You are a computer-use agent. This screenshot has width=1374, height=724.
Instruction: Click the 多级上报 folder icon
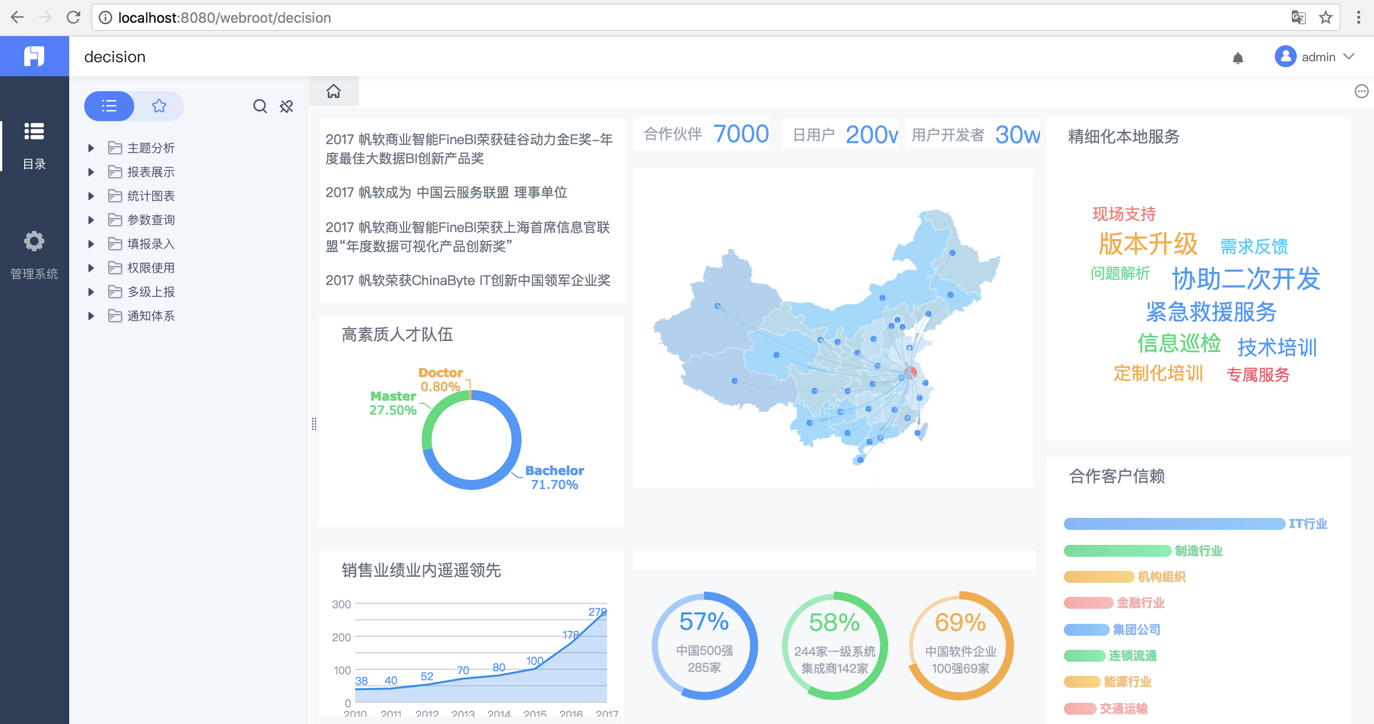tap(115, 292)
